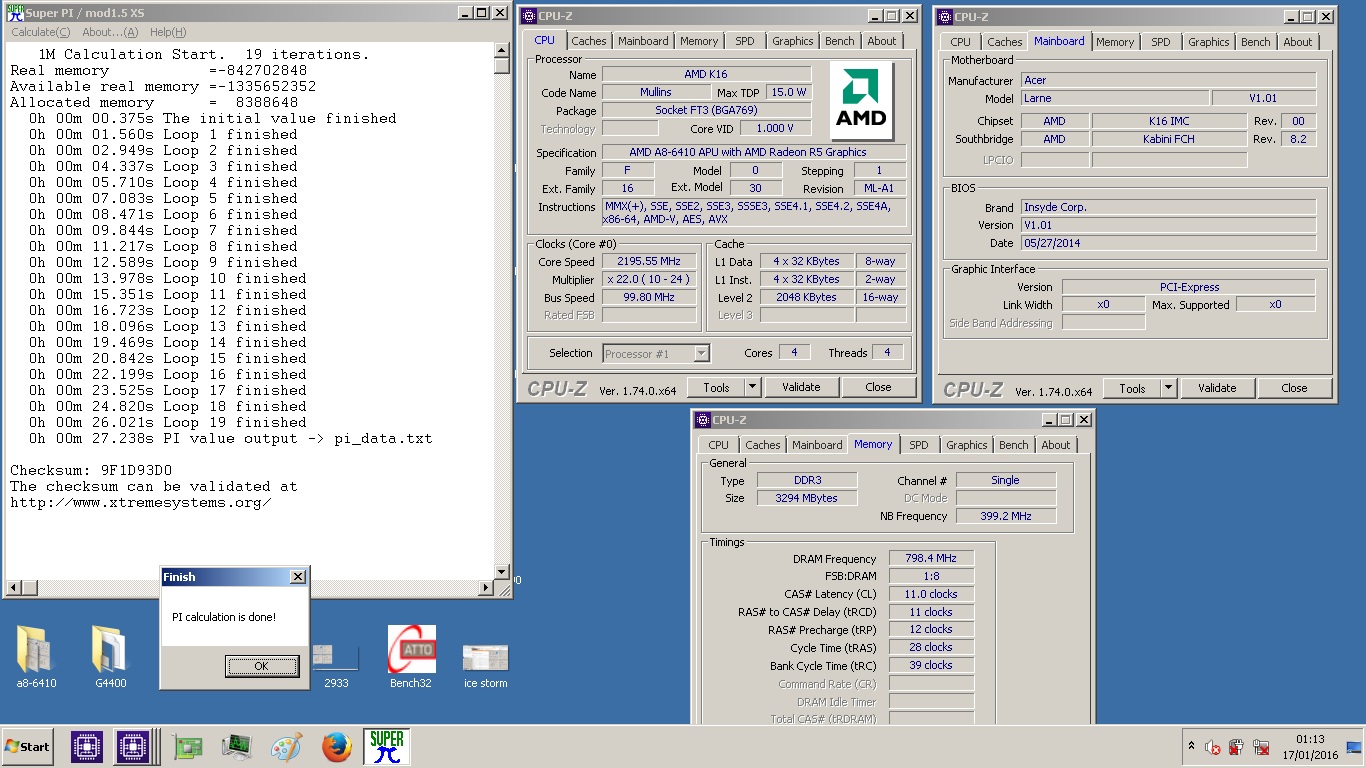Open Super PI About menu
Image resolution: width=1366 pixels, height=768 pixels.
pyautogui.click(x=110, y=33)
